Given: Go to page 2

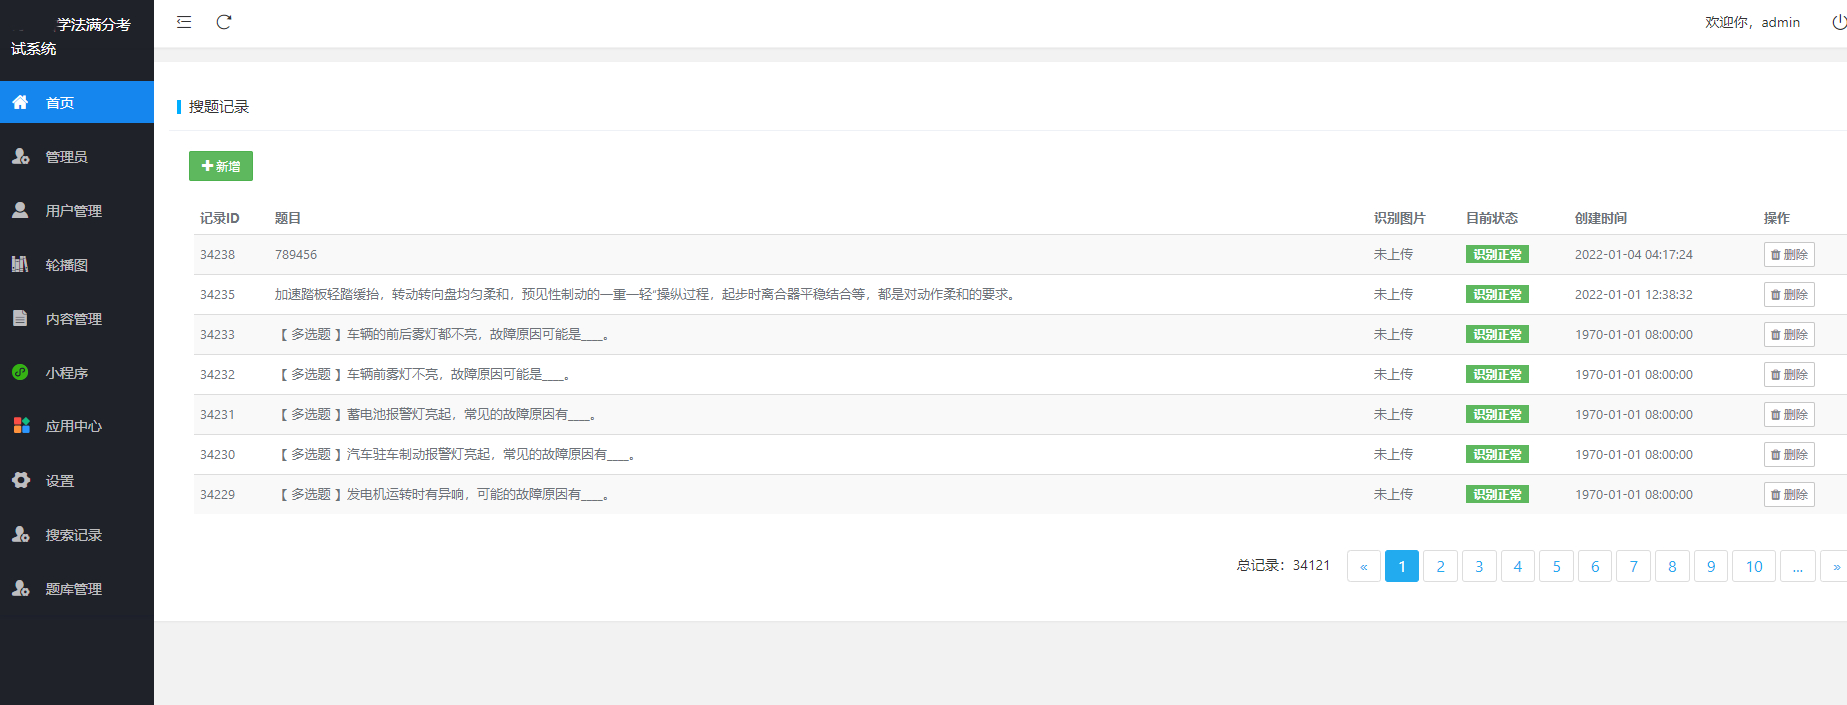Looking at the screenshot, I should click(x=1440, y=566).
